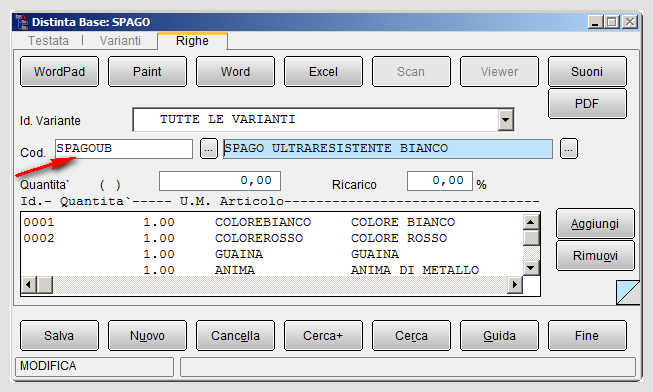Viewport: 653px width, 392px height.
Task: Expand the Id. Variante dropdown arrow
Action: pyautogui.click(x=506, y=120)
